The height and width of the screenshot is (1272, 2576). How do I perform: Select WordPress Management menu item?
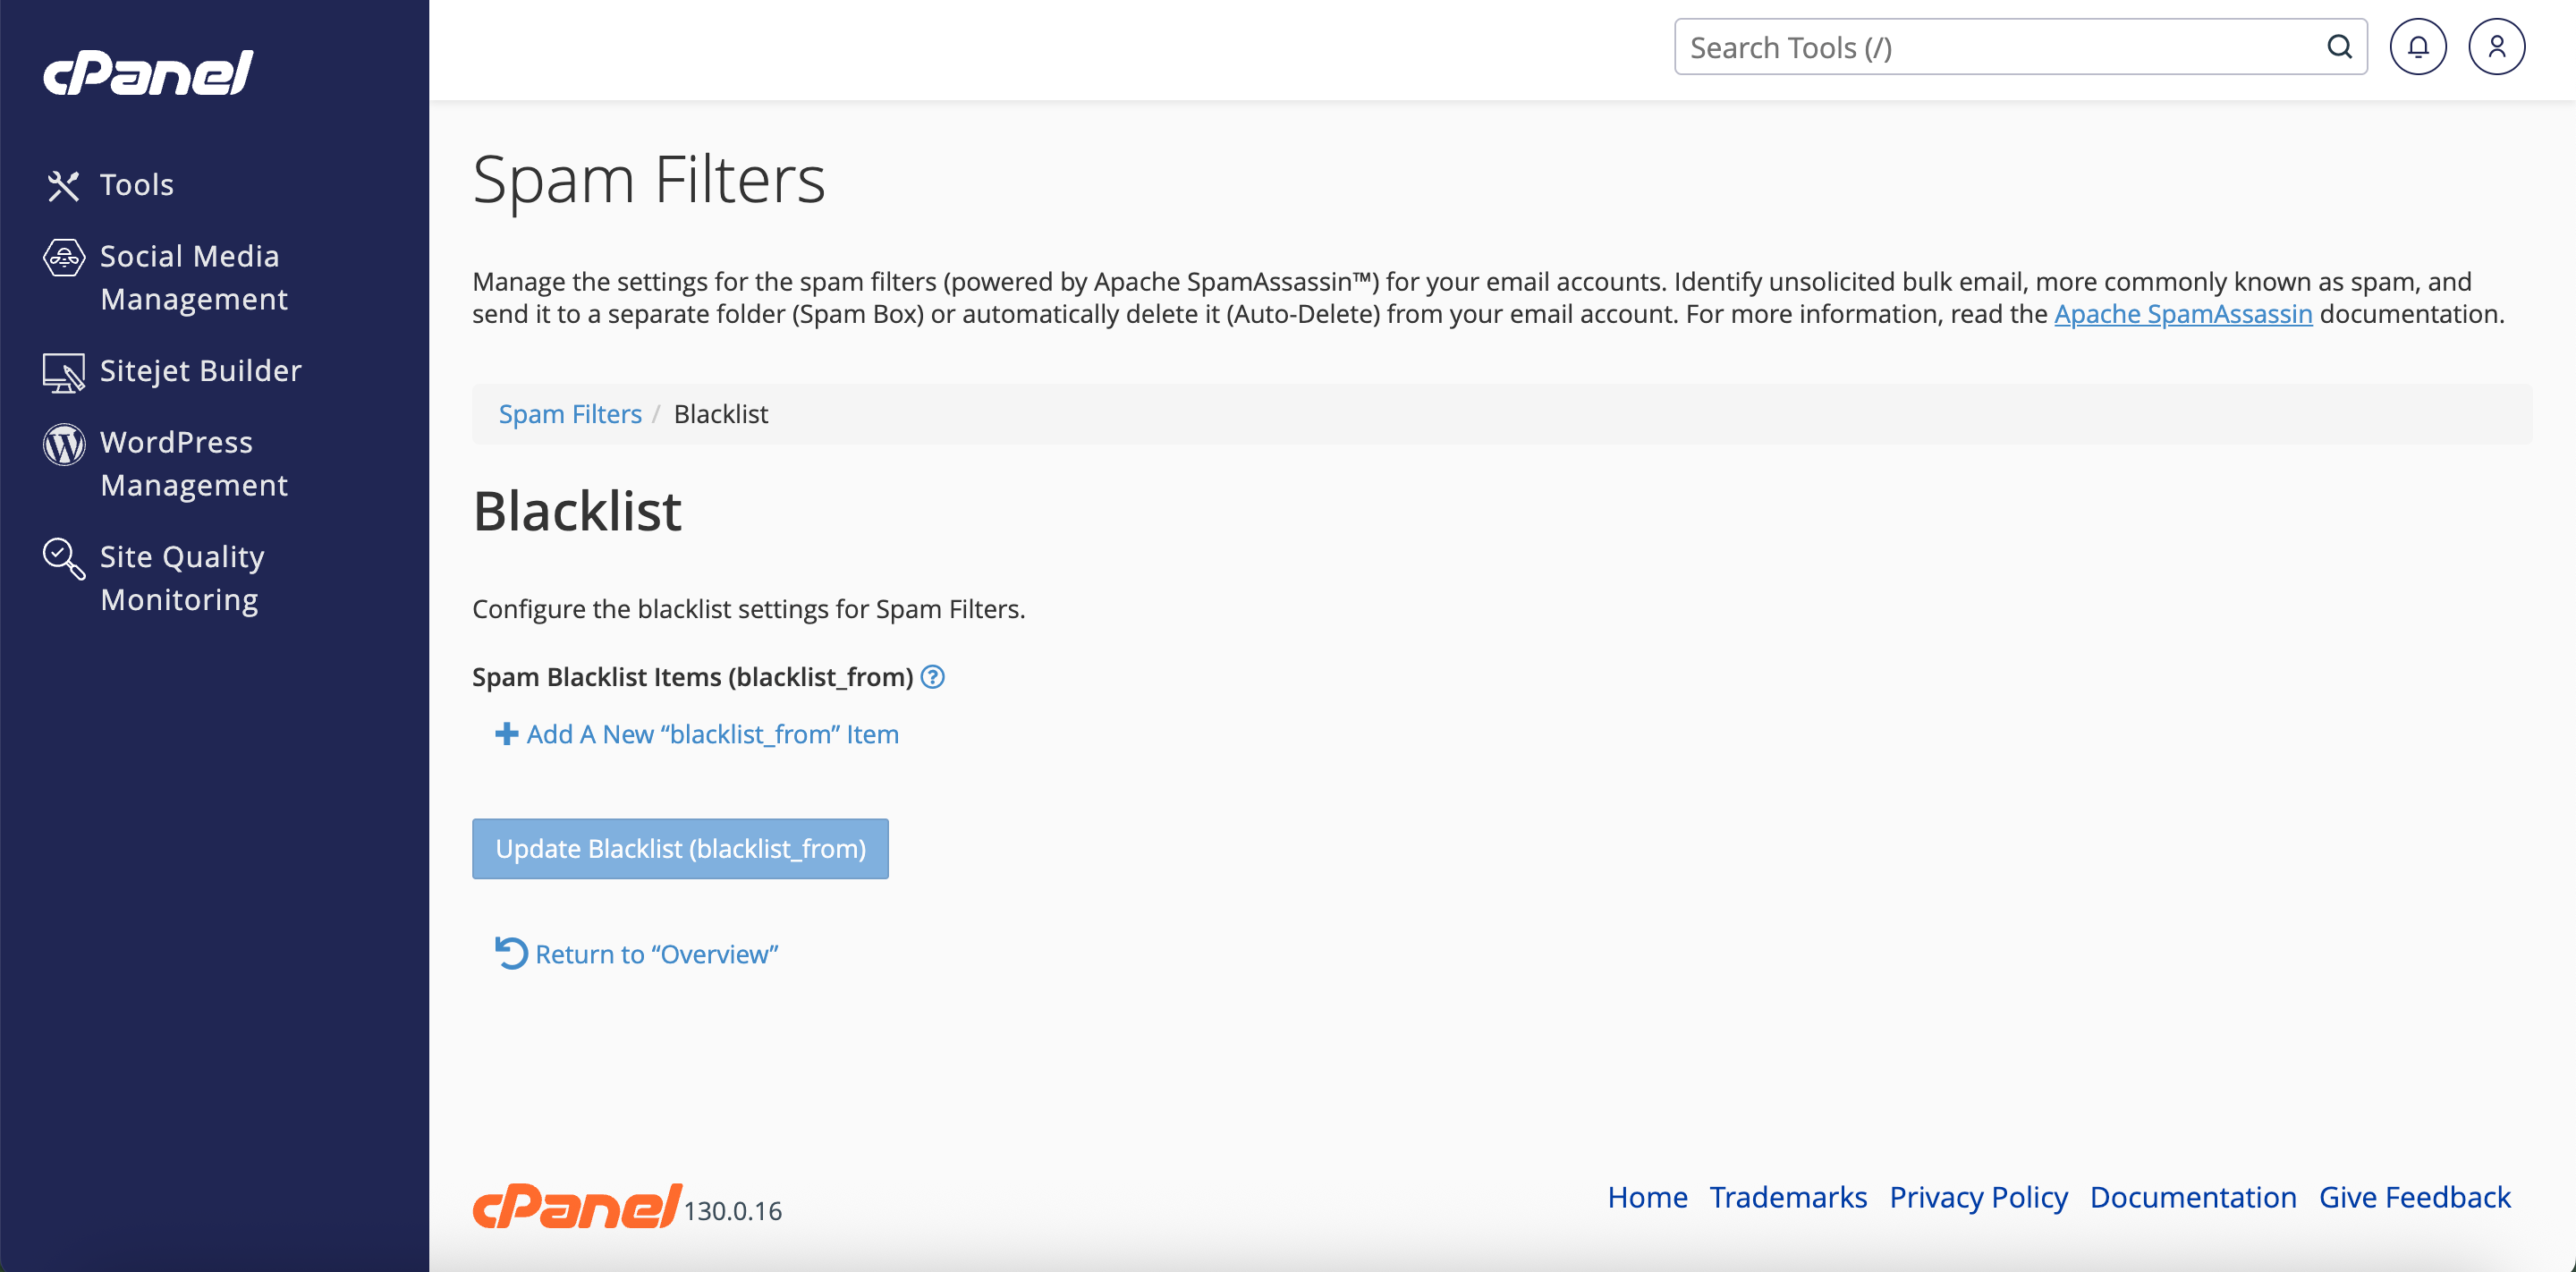pyautogui.click(x=194, y=463)
